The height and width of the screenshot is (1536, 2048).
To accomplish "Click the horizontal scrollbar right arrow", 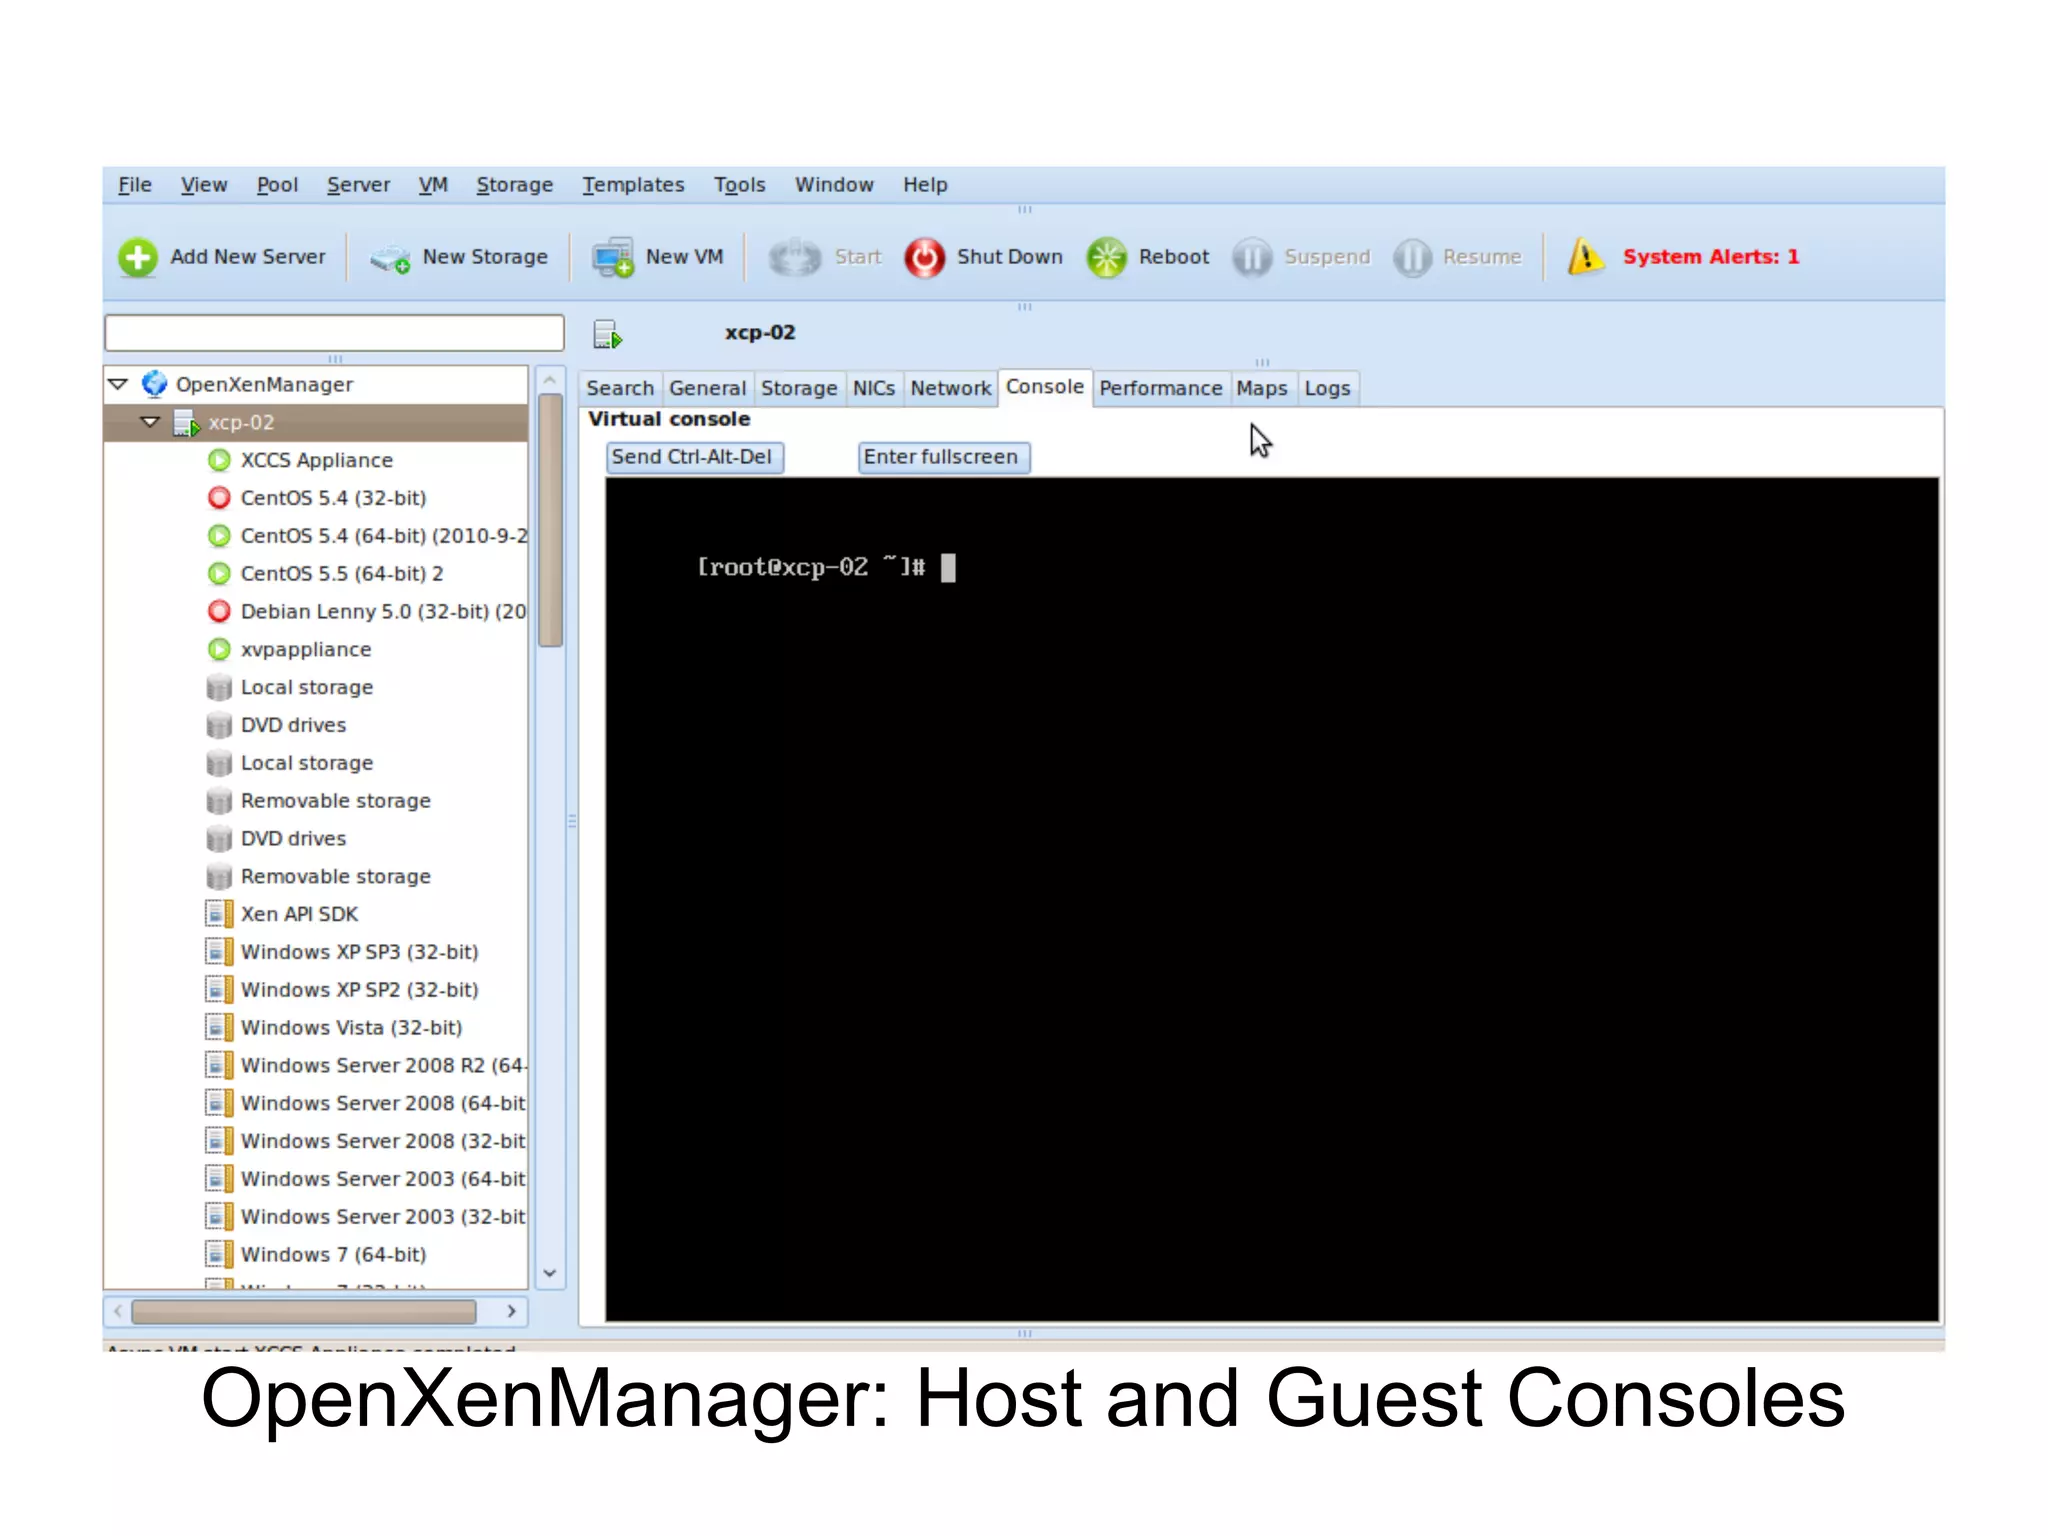I will (511, 1311).
